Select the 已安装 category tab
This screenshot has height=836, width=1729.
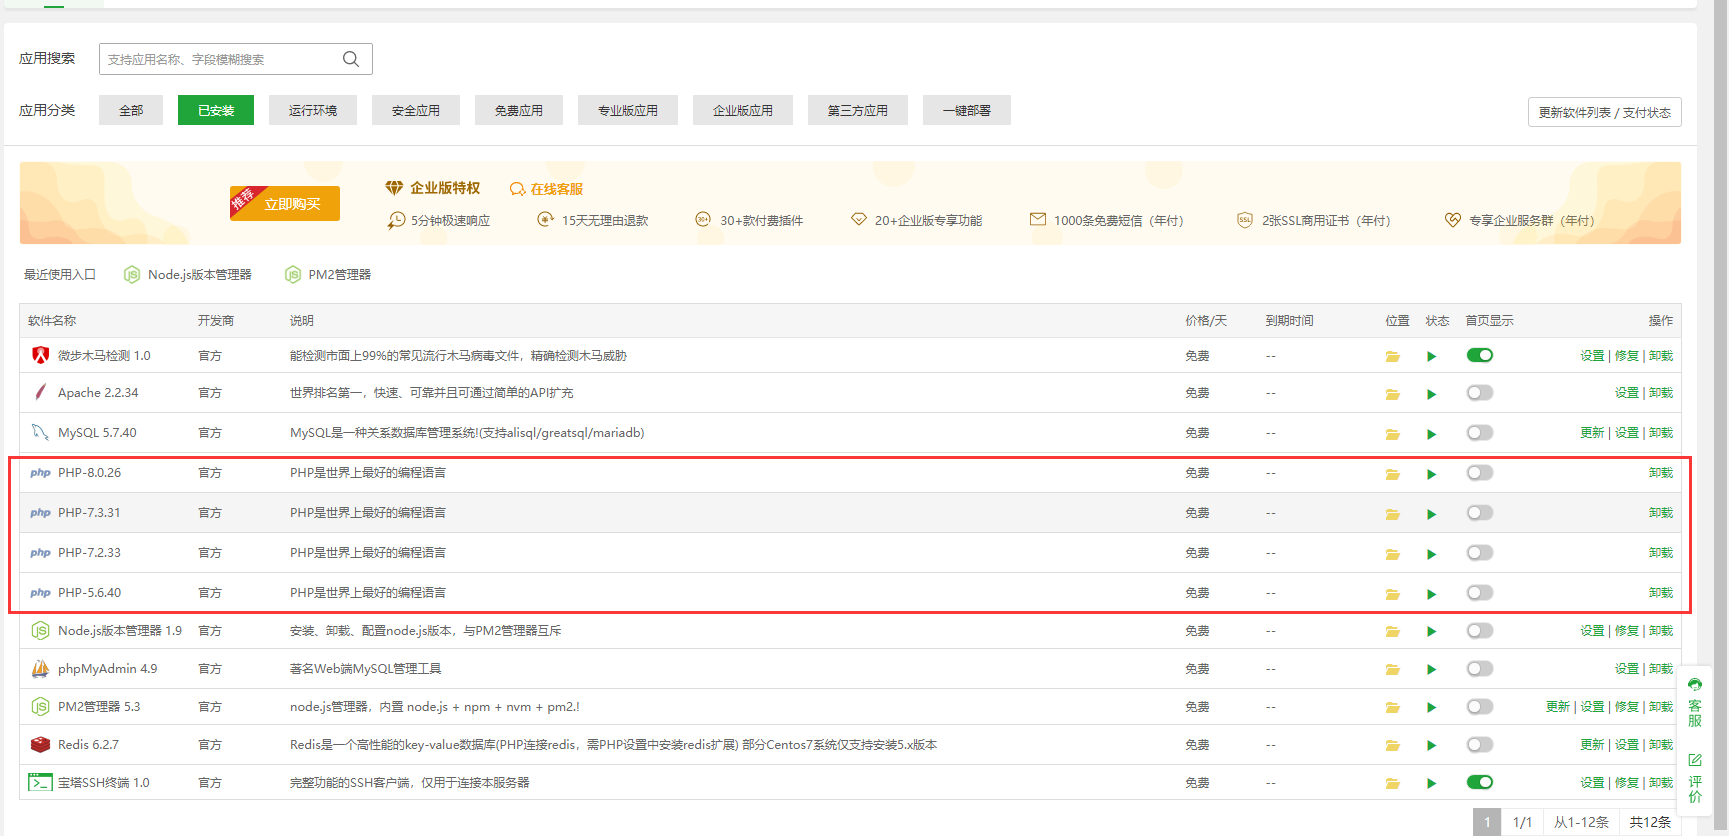(216, 110)
